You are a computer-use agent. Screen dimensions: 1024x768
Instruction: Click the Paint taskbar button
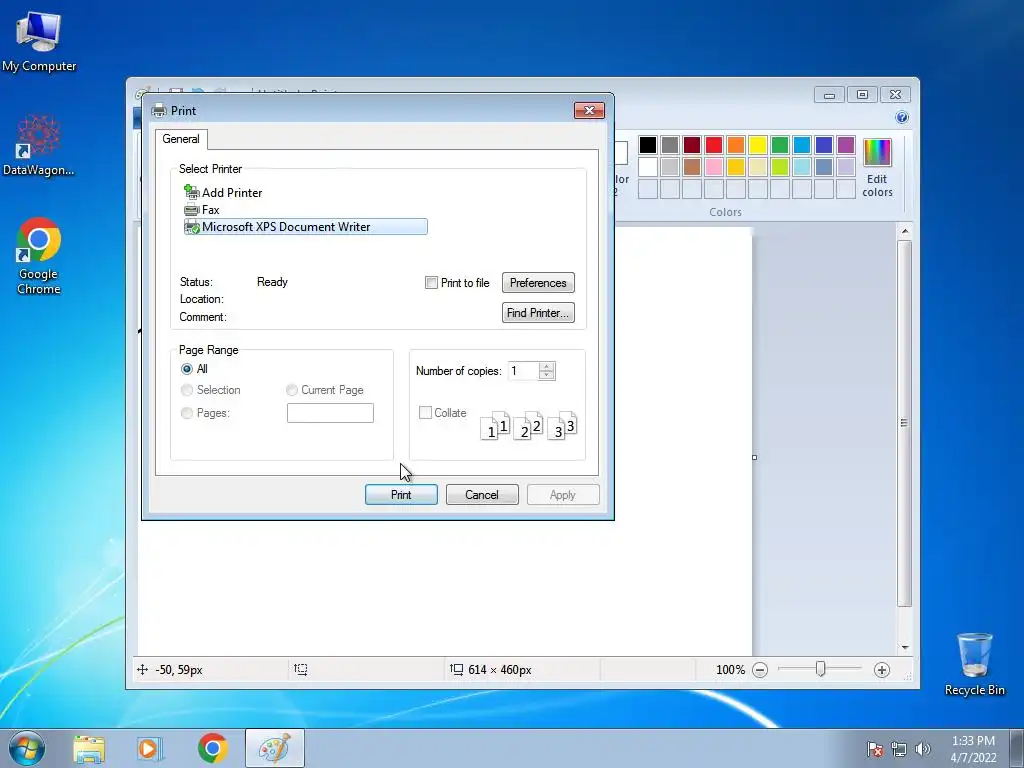coord(275,748)
